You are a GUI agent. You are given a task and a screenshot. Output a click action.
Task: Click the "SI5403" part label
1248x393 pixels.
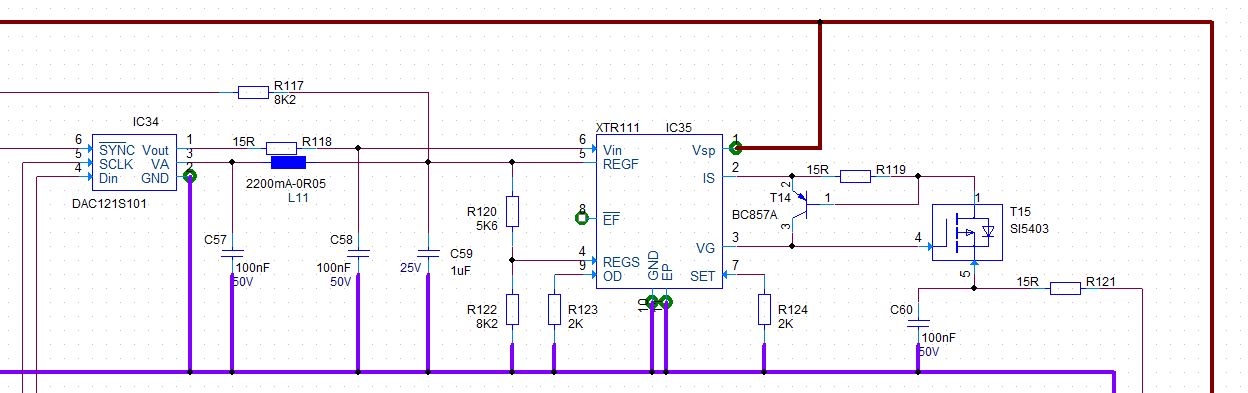(x=1029, y=228)
